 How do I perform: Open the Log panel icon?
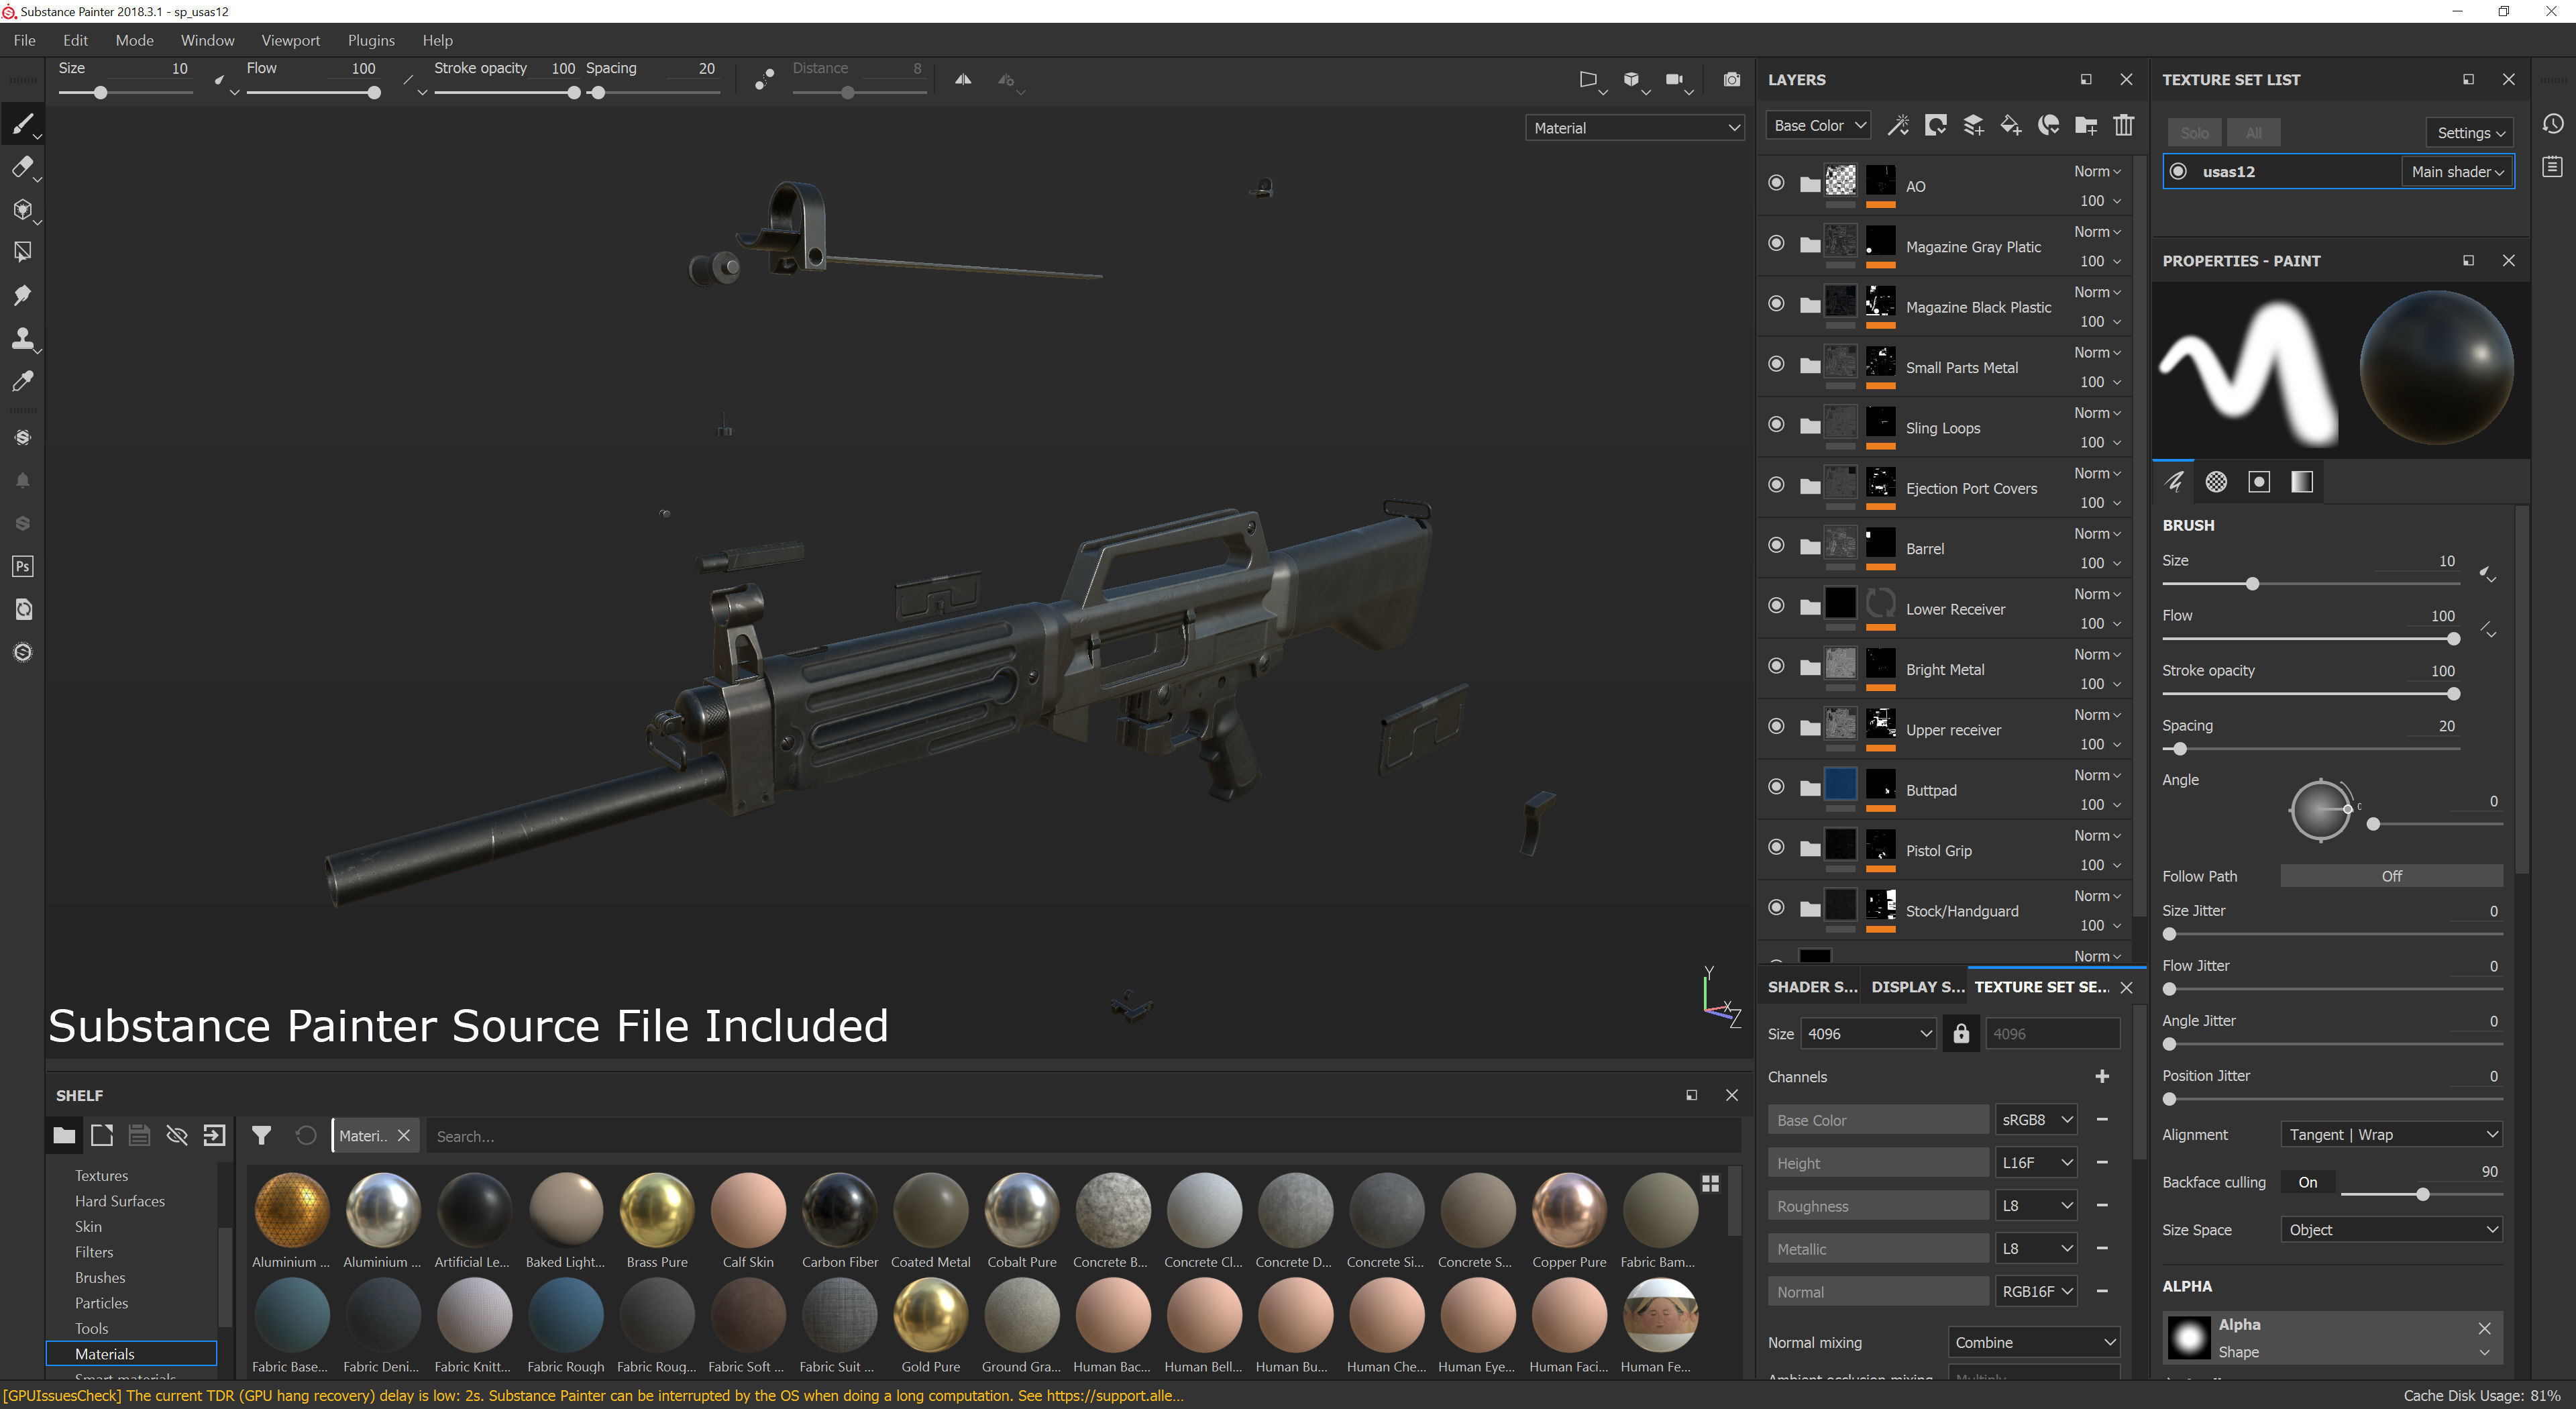2552,166
